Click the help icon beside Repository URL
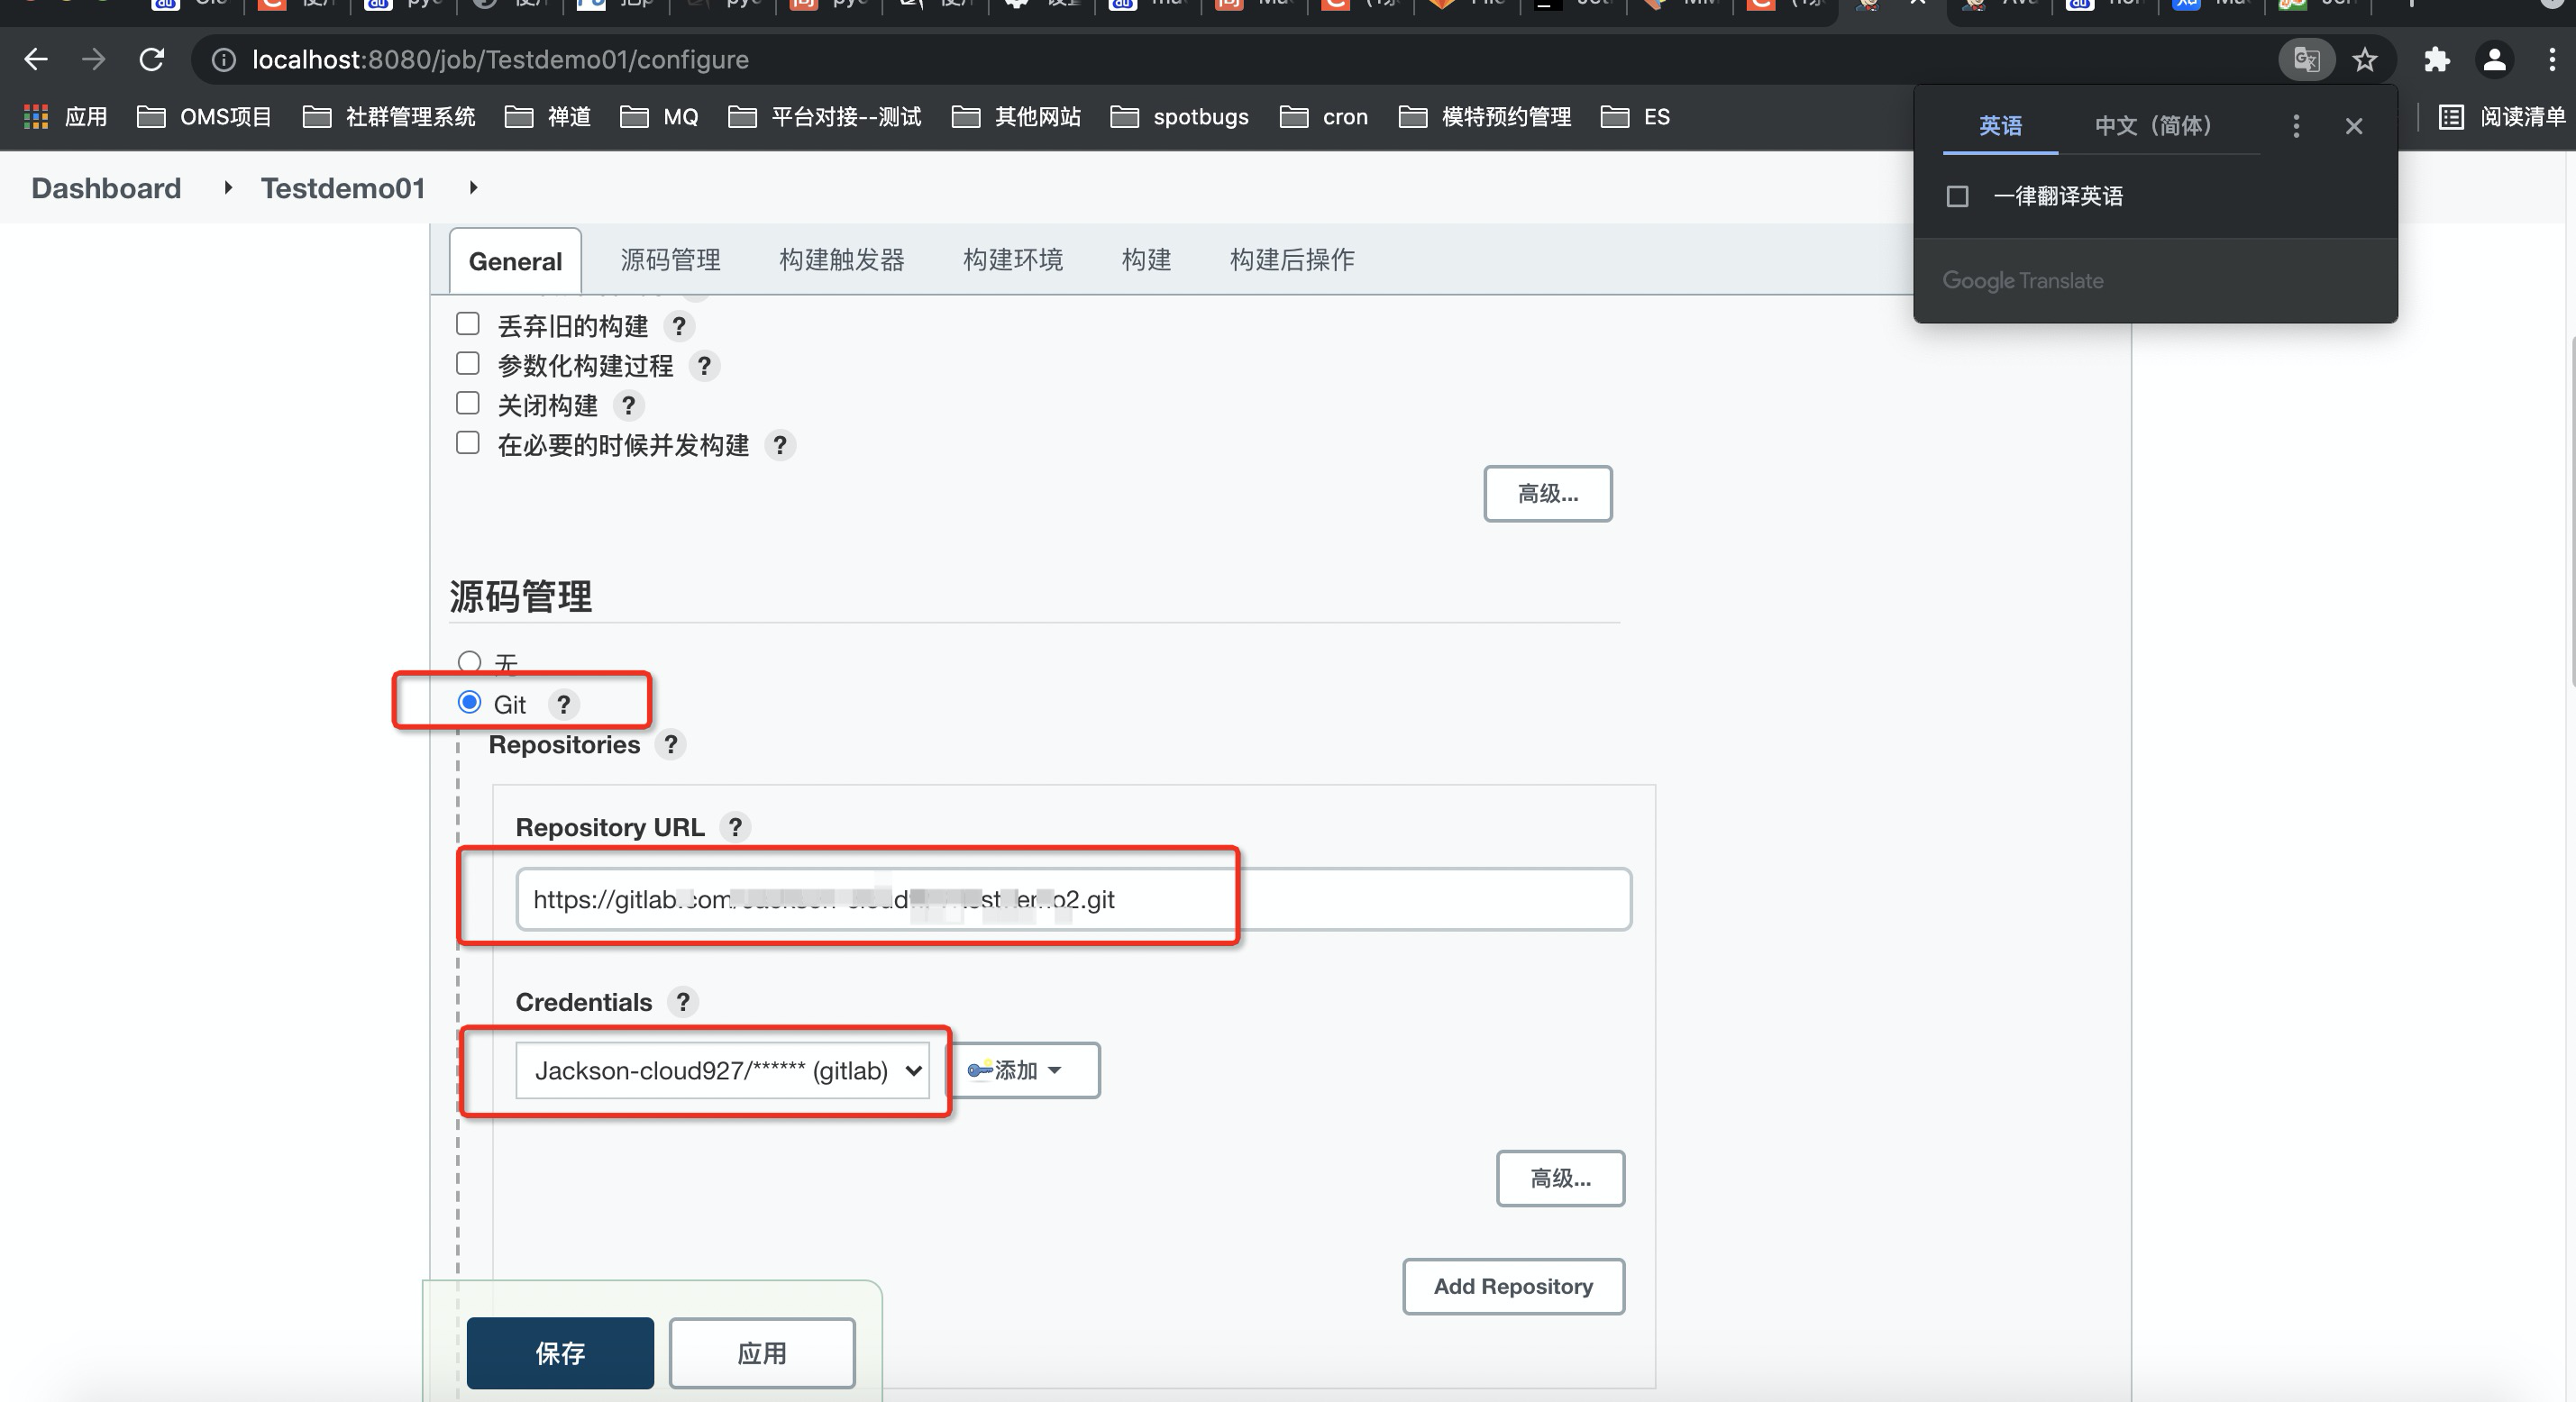 [x=735, y=827]
